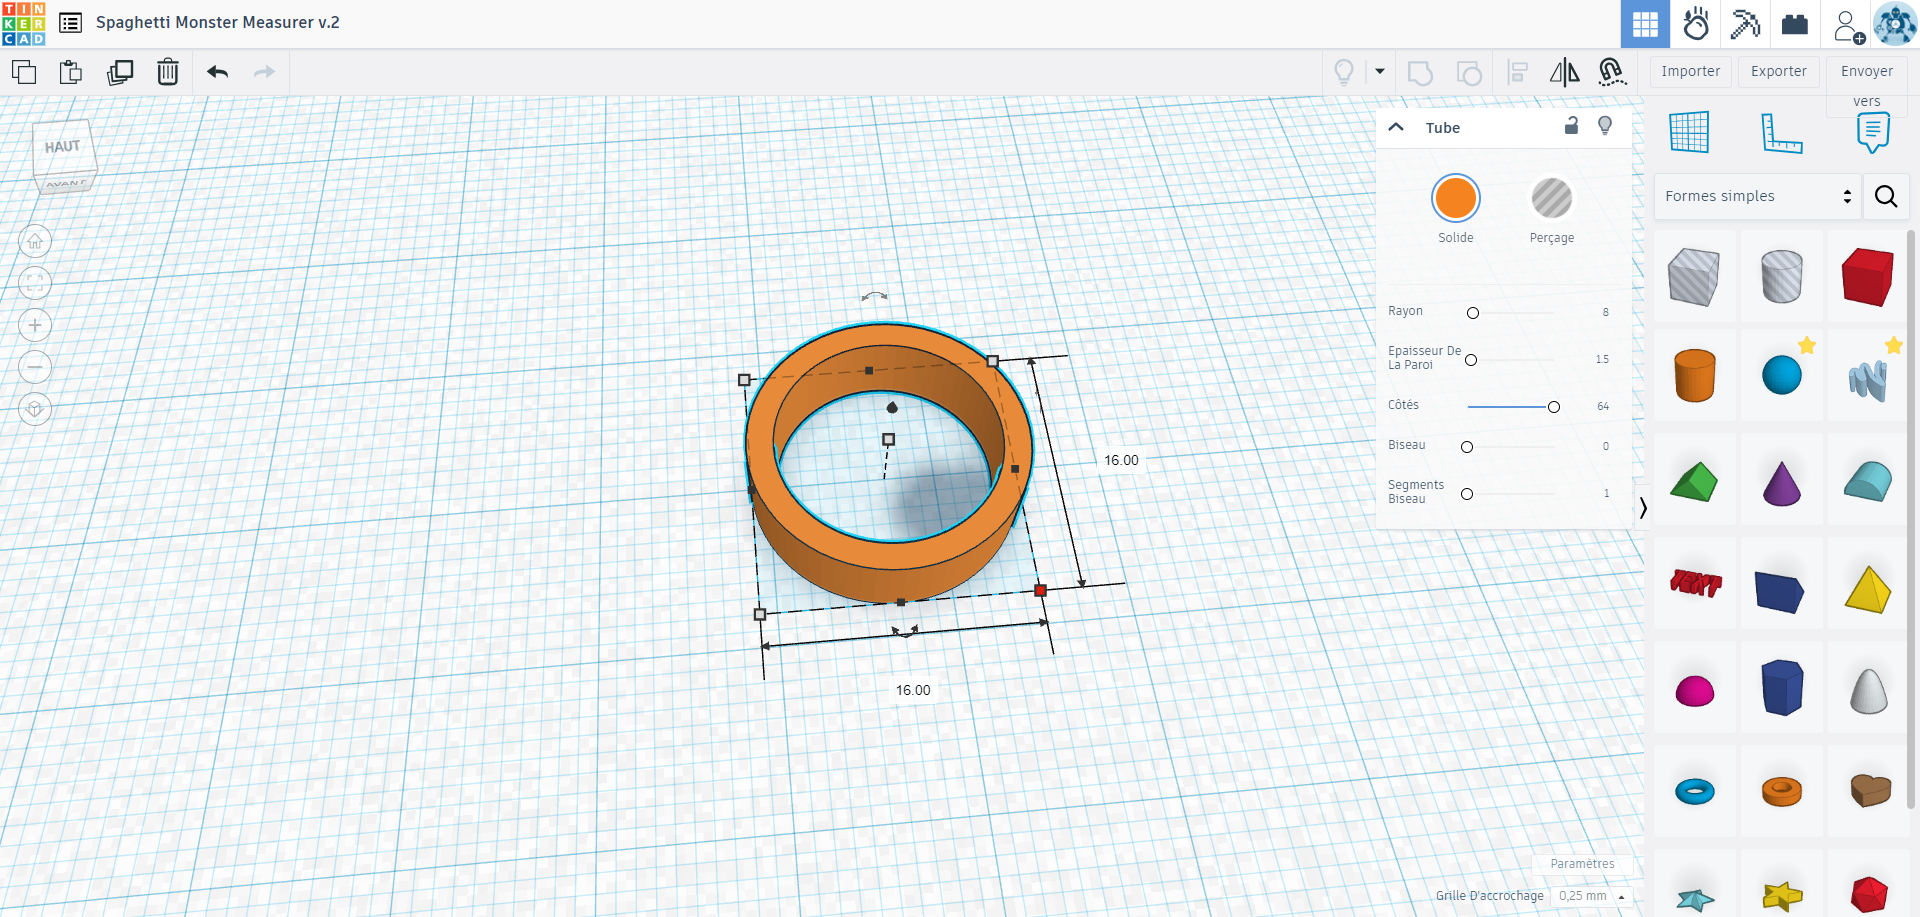Select the orange tube shape thumbnail
Image resolution: width=1920 pixels, height=917 pixels.
(x=1781, y=791)
